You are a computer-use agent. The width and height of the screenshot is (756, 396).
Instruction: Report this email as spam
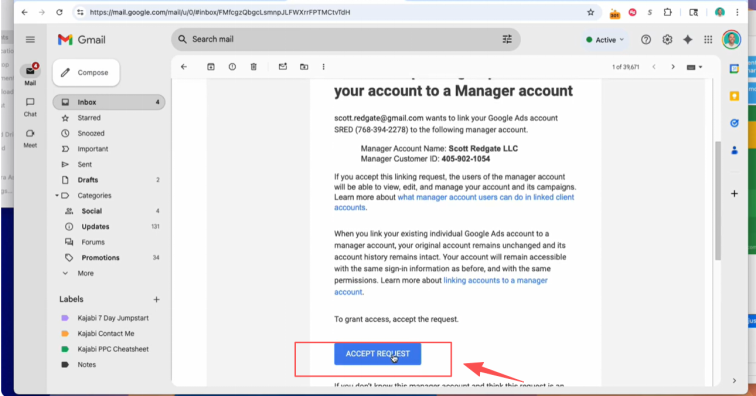point(232,67)
